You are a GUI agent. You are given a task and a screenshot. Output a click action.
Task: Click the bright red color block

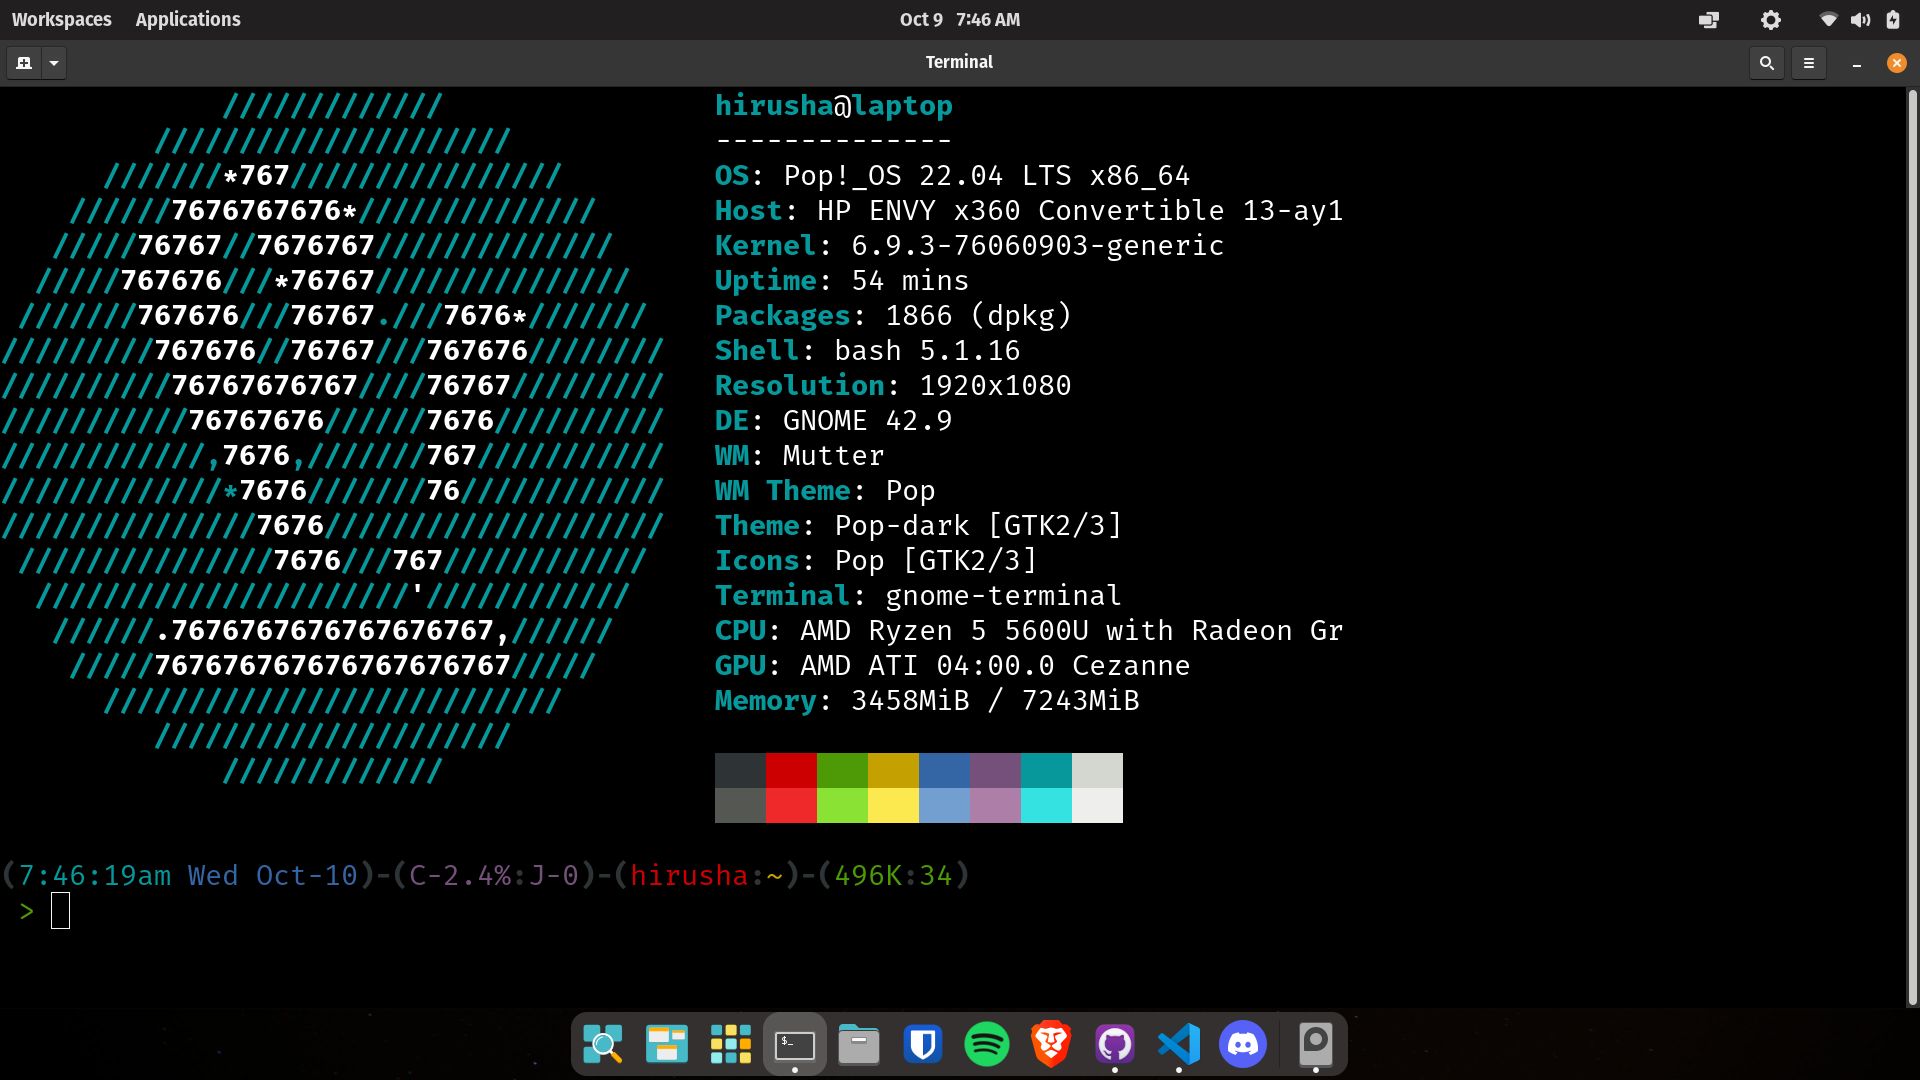(791, 805)
